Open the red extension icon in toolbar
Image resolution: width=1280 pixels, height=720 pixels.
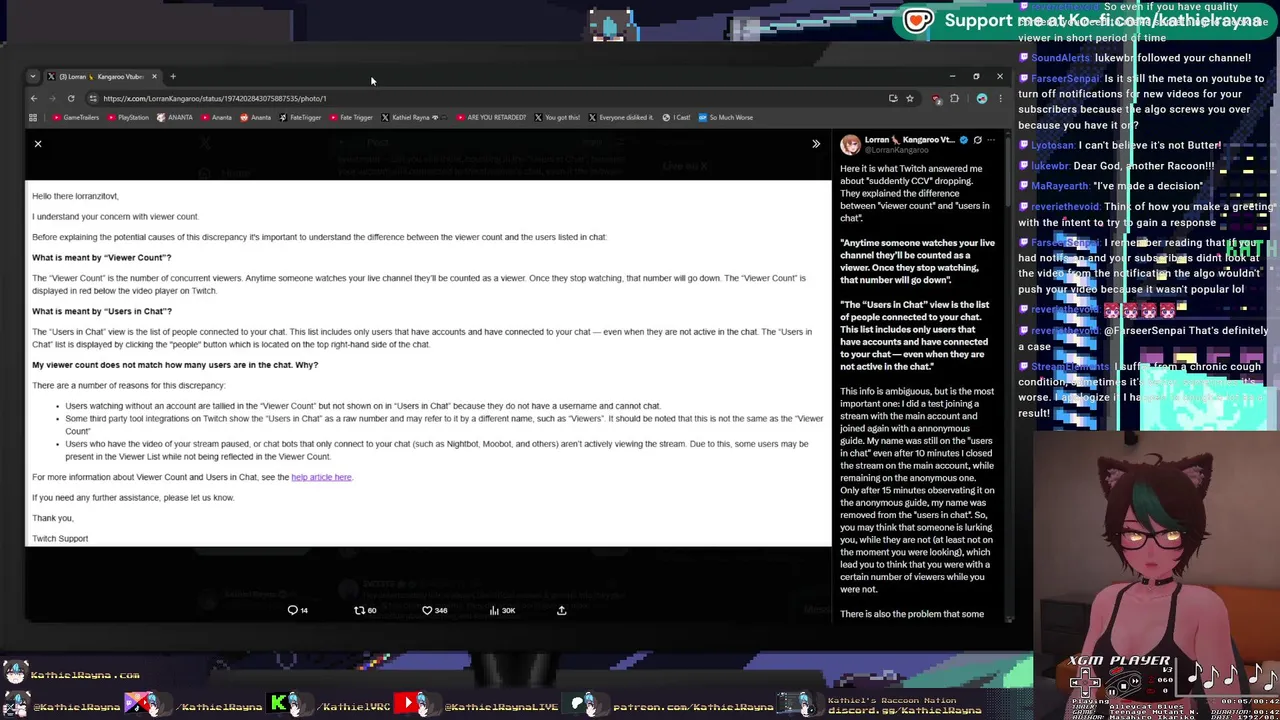coord(937,98)
